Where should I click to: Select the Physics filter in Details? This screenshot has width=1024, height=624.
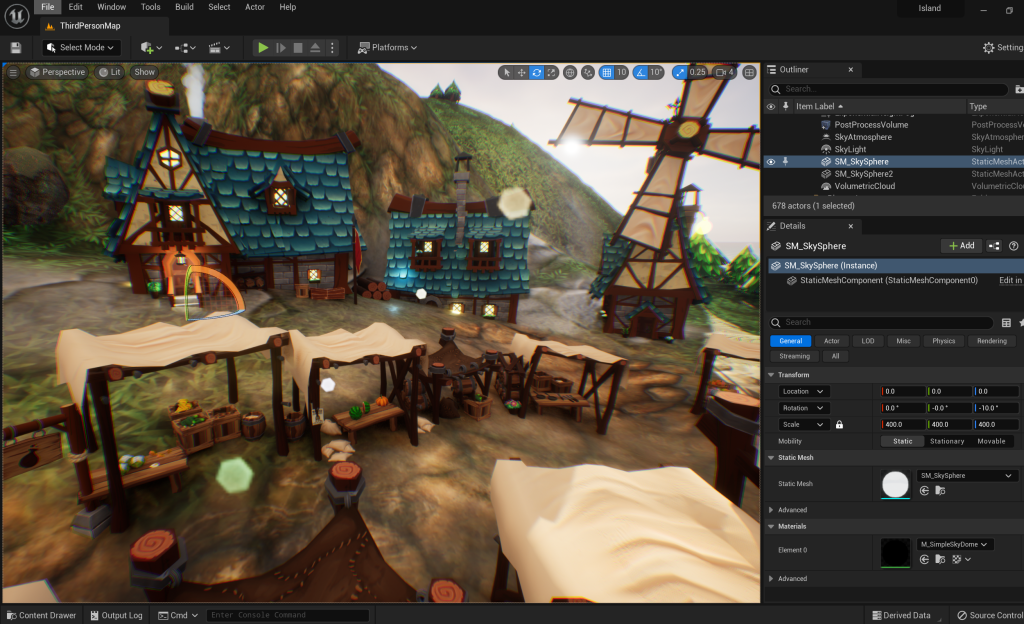coord(943,341)
